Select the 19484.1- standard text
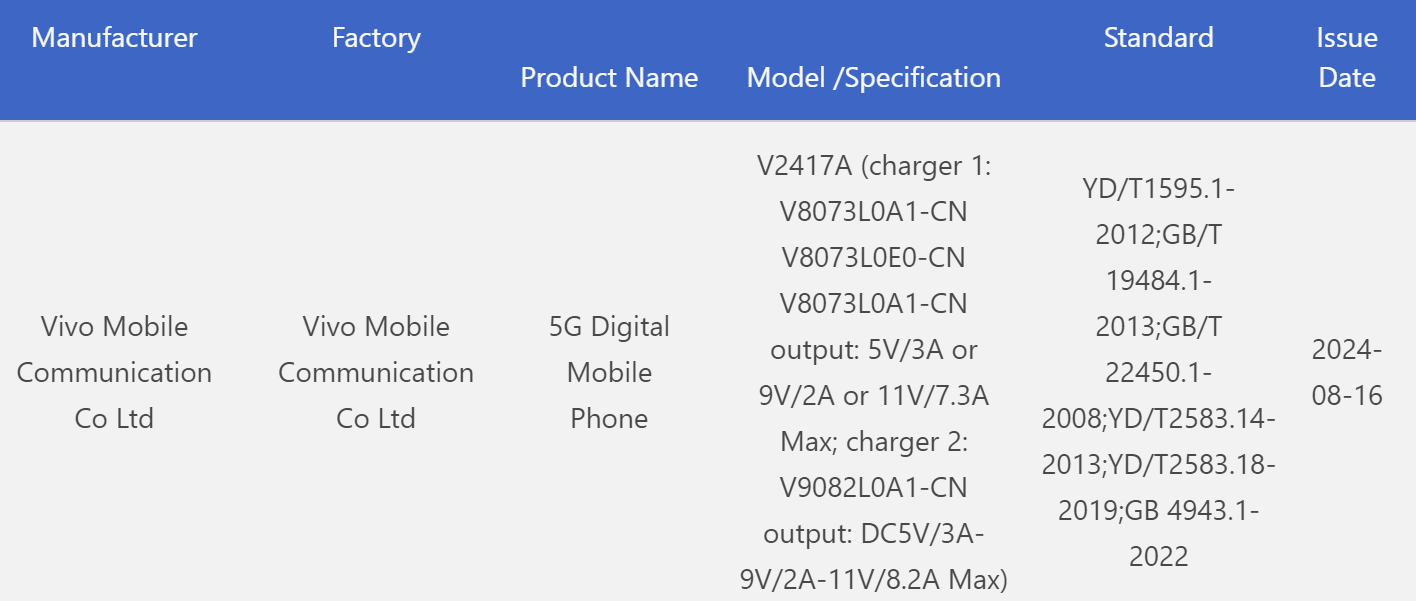Image resolution: width=1416 pixels, height=601 pixels. [1158, 280]
